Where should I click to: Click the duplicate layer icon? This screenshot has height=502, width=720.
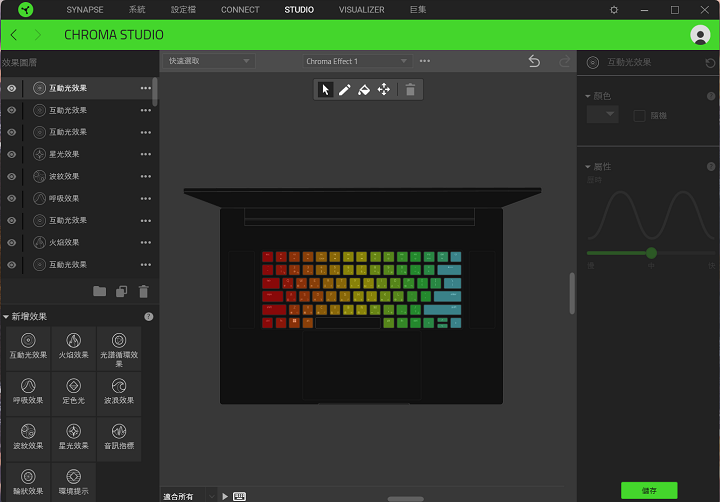[122, 291]
